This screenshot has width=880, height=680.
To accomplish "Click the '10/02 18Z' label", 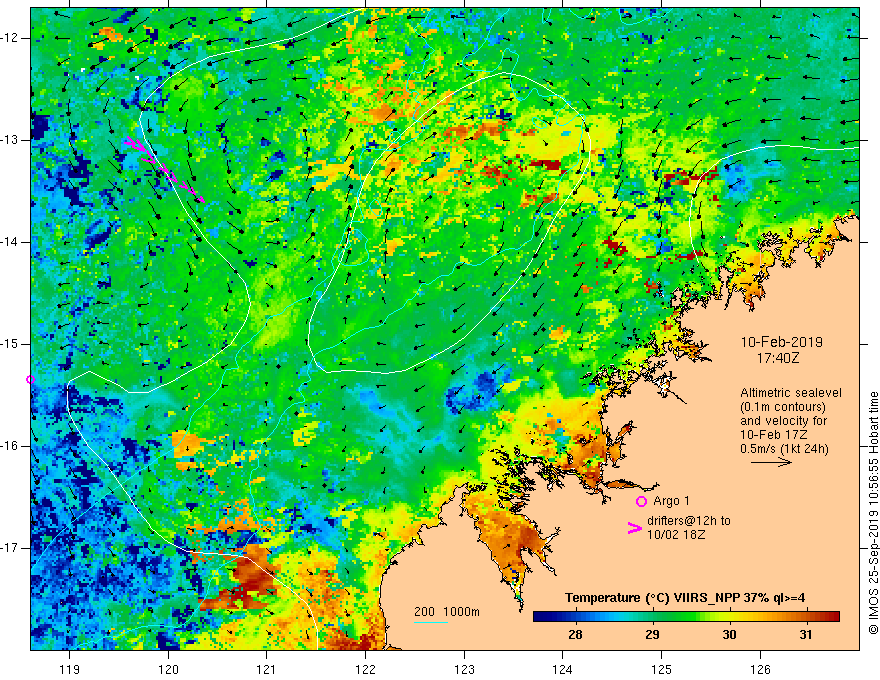I will 676,535.
